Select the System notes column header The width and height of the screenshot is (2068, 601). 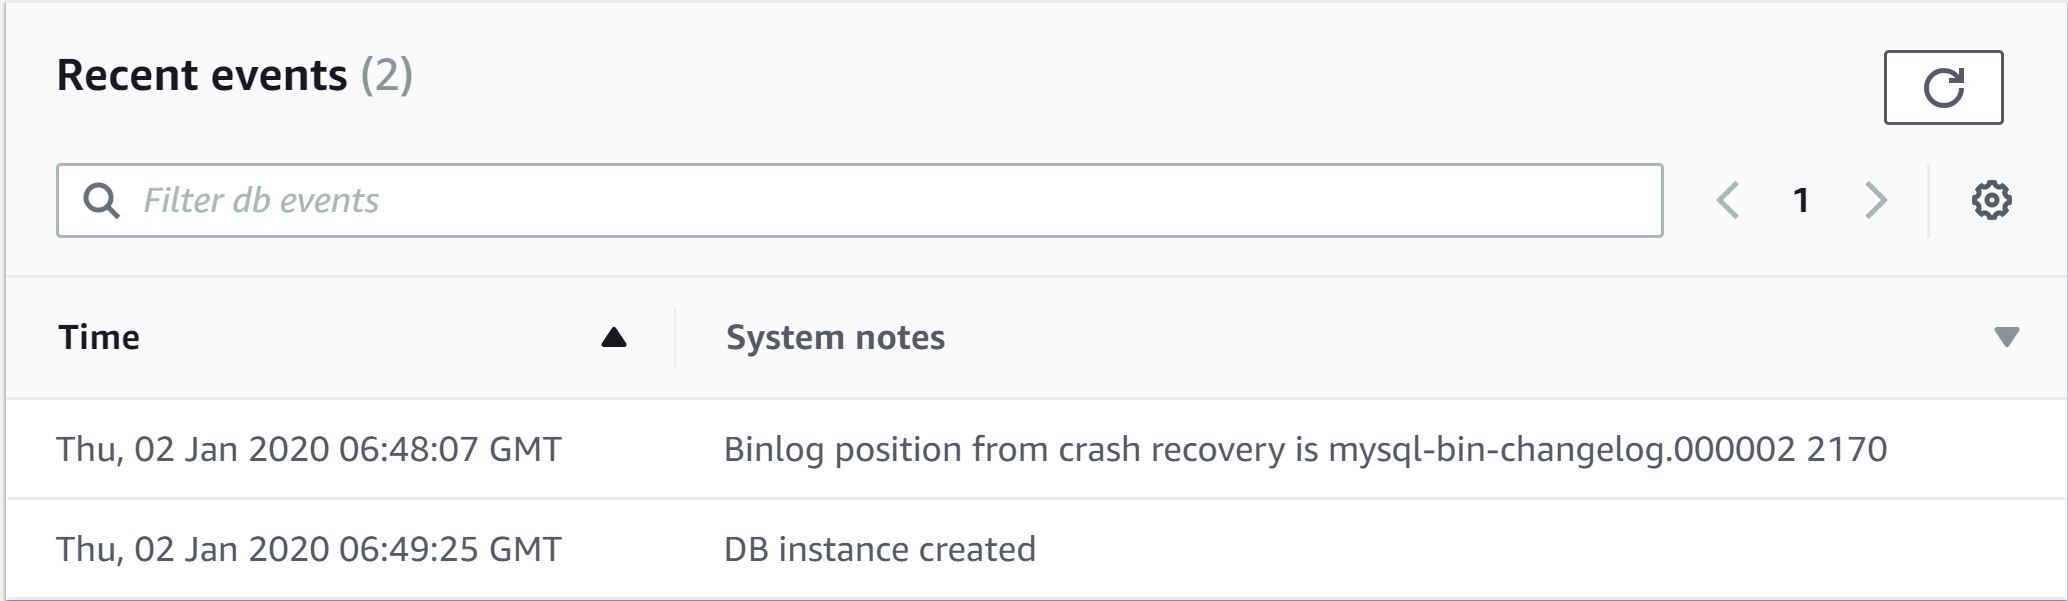pos(835,337)
